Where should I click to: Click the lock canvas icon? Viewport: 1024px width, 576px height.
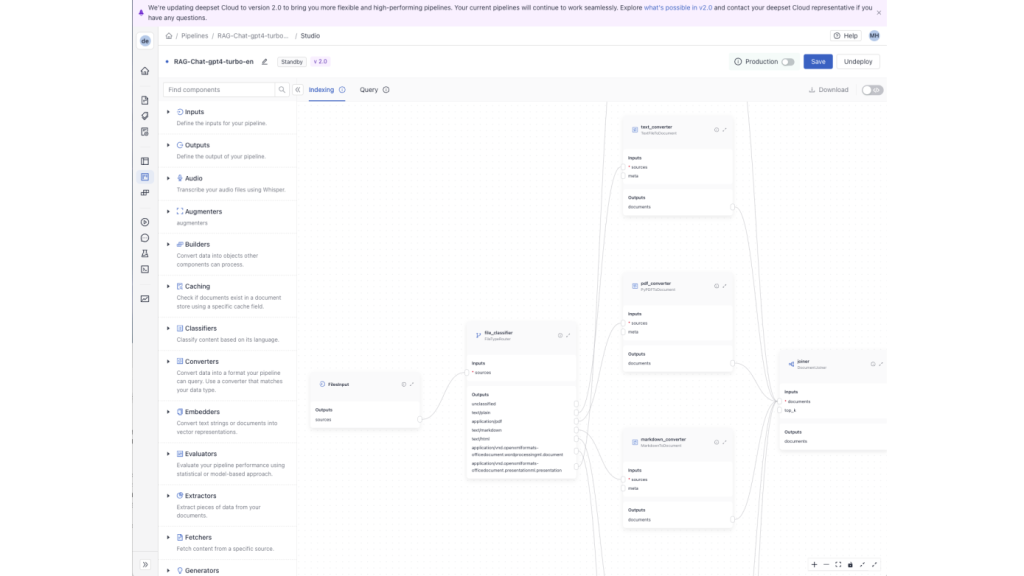(850, 565)
